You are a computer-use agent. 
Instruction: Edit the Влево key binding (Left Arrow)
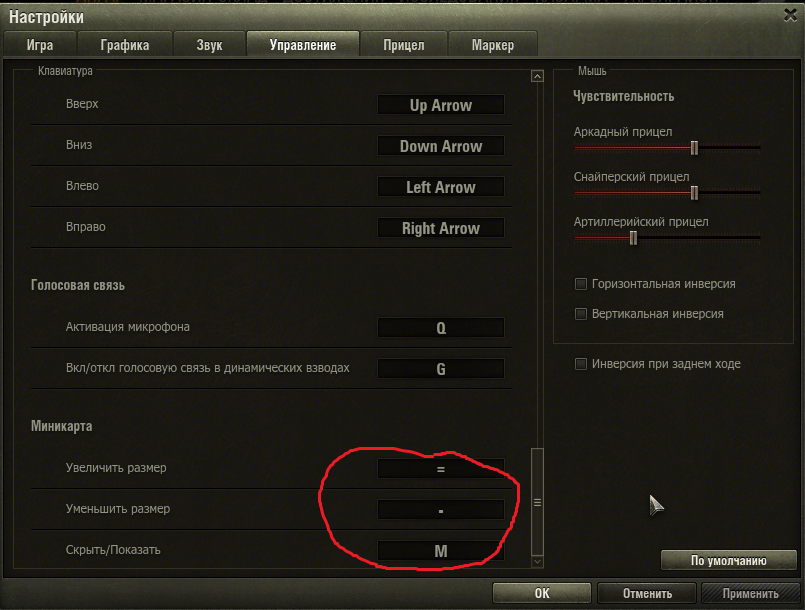[440, 187]
